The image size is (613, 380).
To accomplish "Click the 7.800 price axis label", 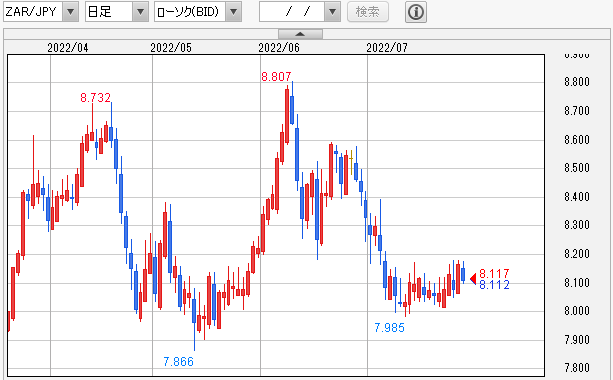I will (577, 368).
